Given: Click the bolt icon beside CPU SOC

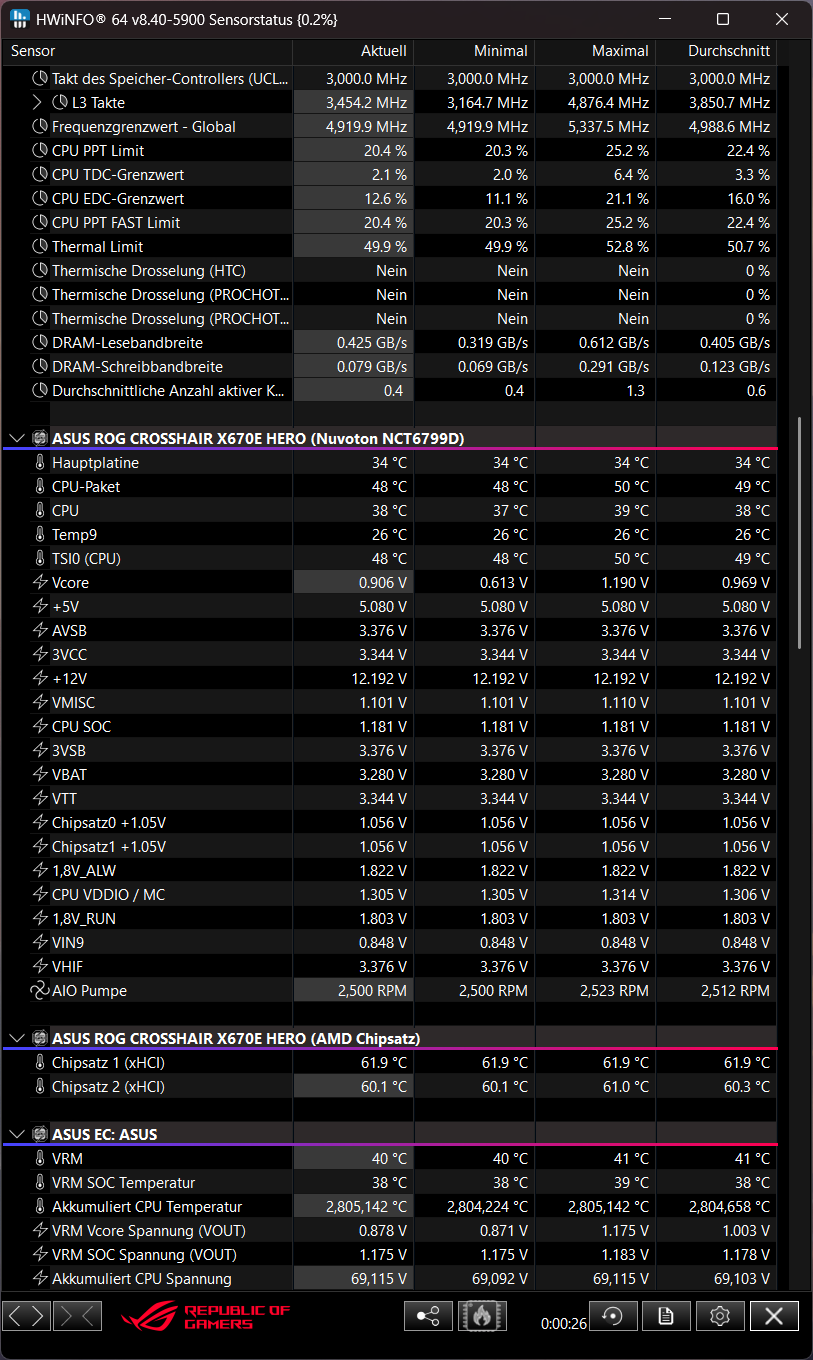Looking at the screenshot, I should click(x=40, y=727).
